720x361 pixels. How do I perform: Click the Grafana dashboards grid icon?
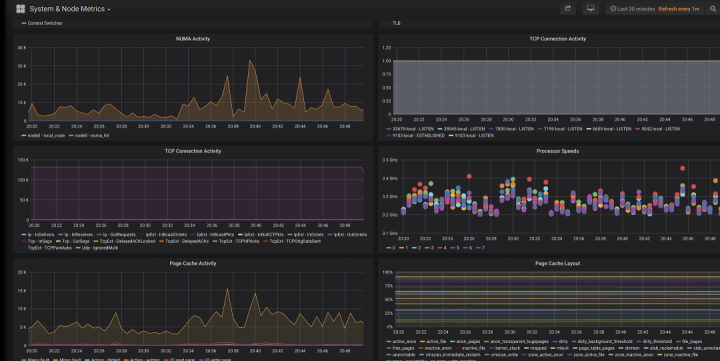[20, 9]
